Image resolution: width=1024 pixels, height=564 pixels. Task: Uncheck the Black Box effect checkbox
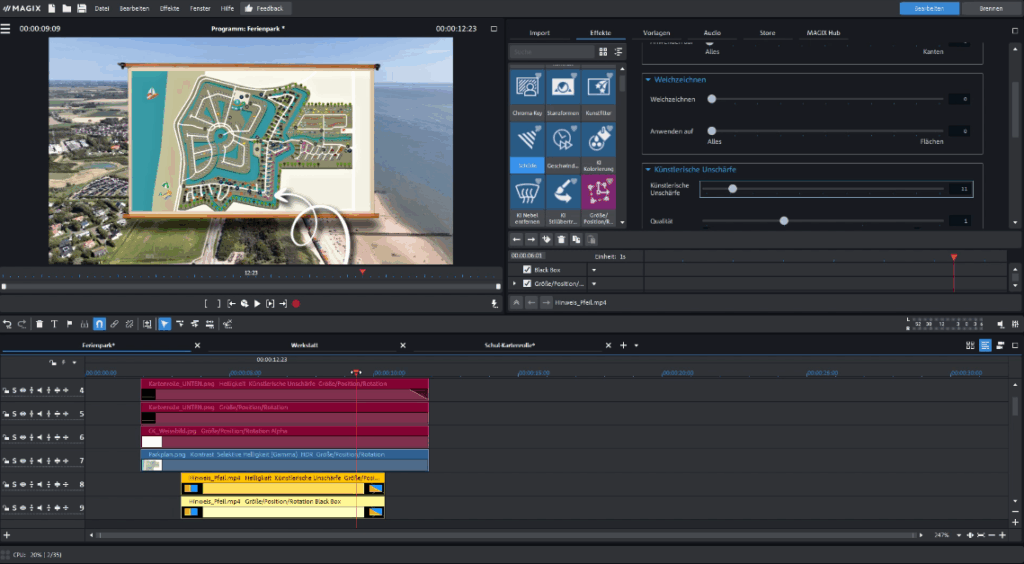527,270
